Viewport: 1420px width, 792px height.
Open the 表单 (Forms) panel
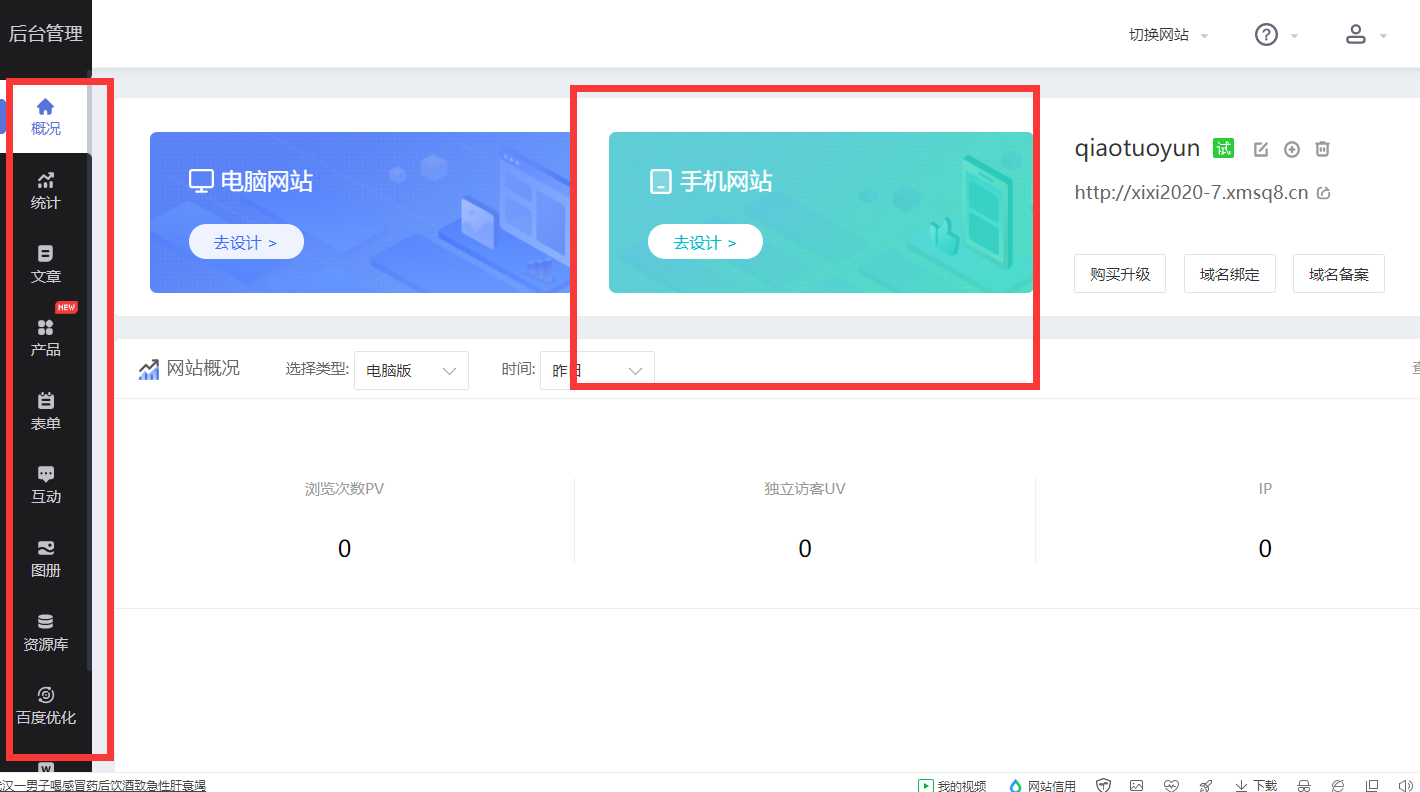(x=46, y=410)
